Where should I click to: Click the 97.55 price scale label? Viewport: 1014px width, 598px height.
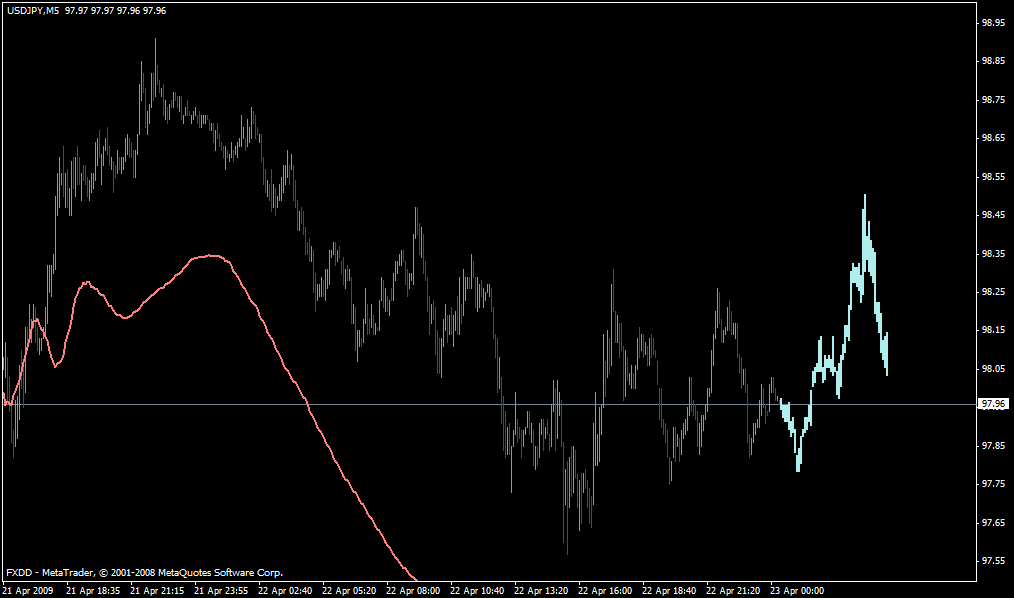coord(993,561)
